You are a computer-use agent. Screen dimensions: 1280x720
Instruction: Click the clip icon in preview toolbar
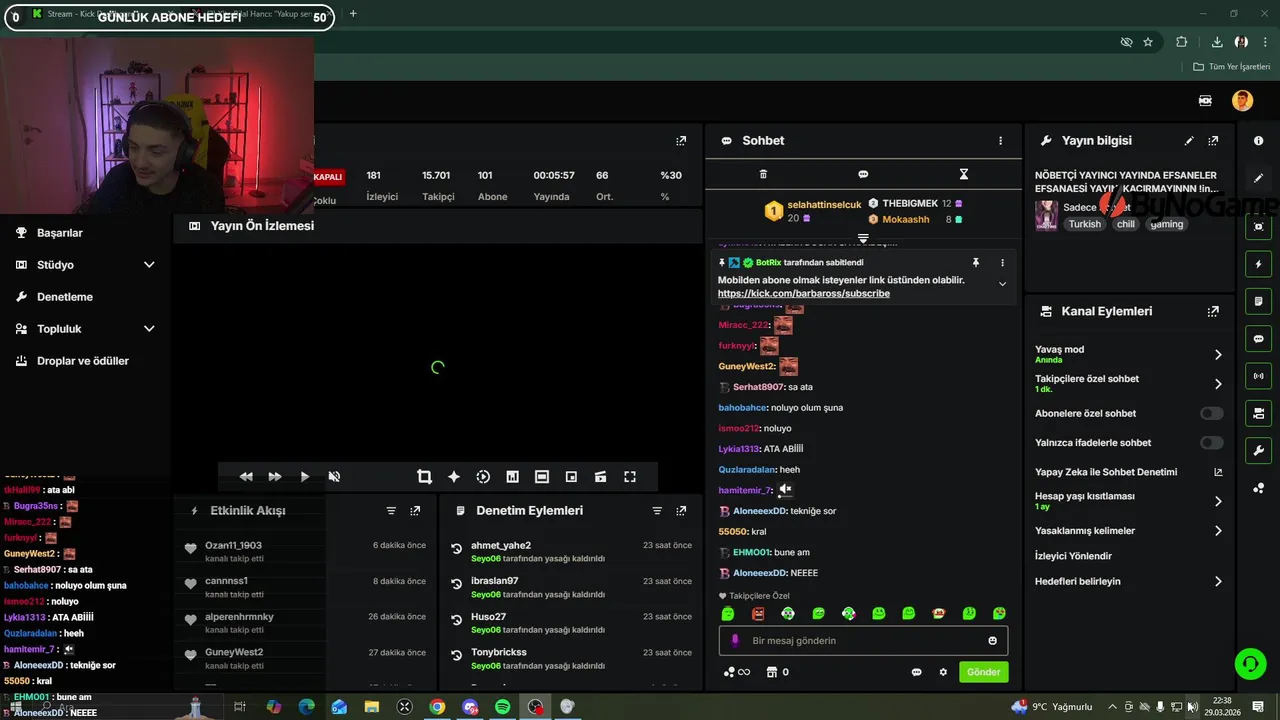click(600, 477)
